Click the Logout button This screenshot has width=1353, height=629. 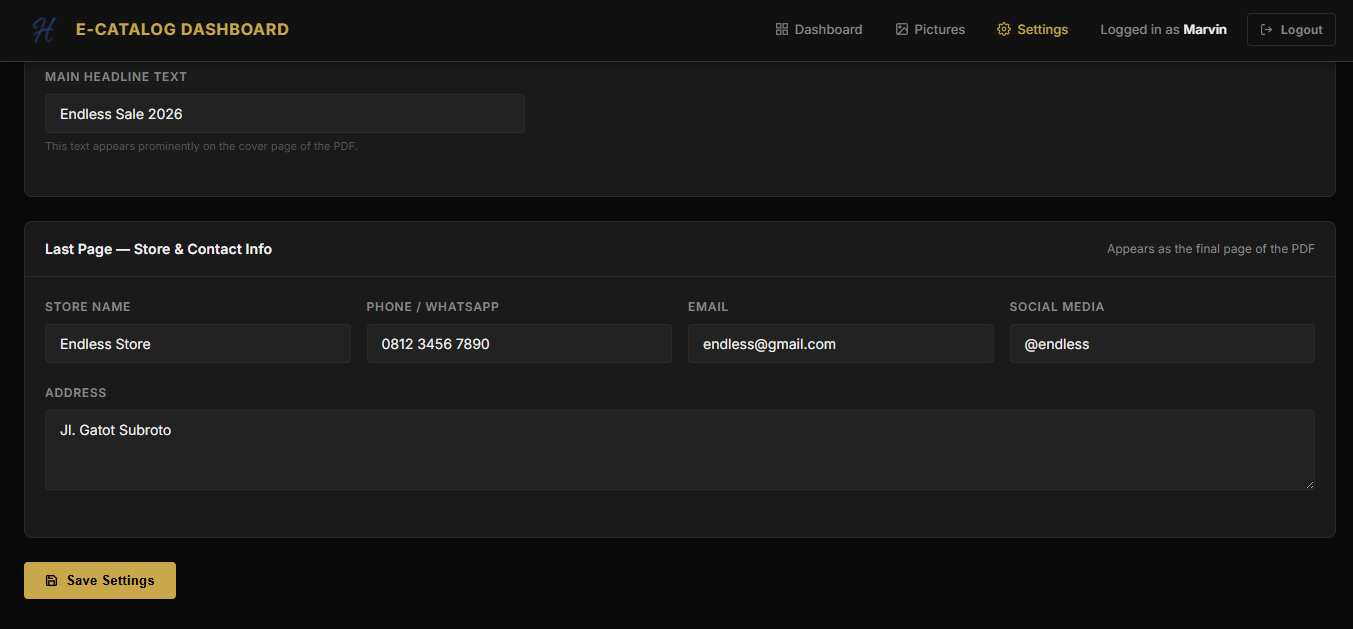pyautogui.click(x=1291, y=30)
